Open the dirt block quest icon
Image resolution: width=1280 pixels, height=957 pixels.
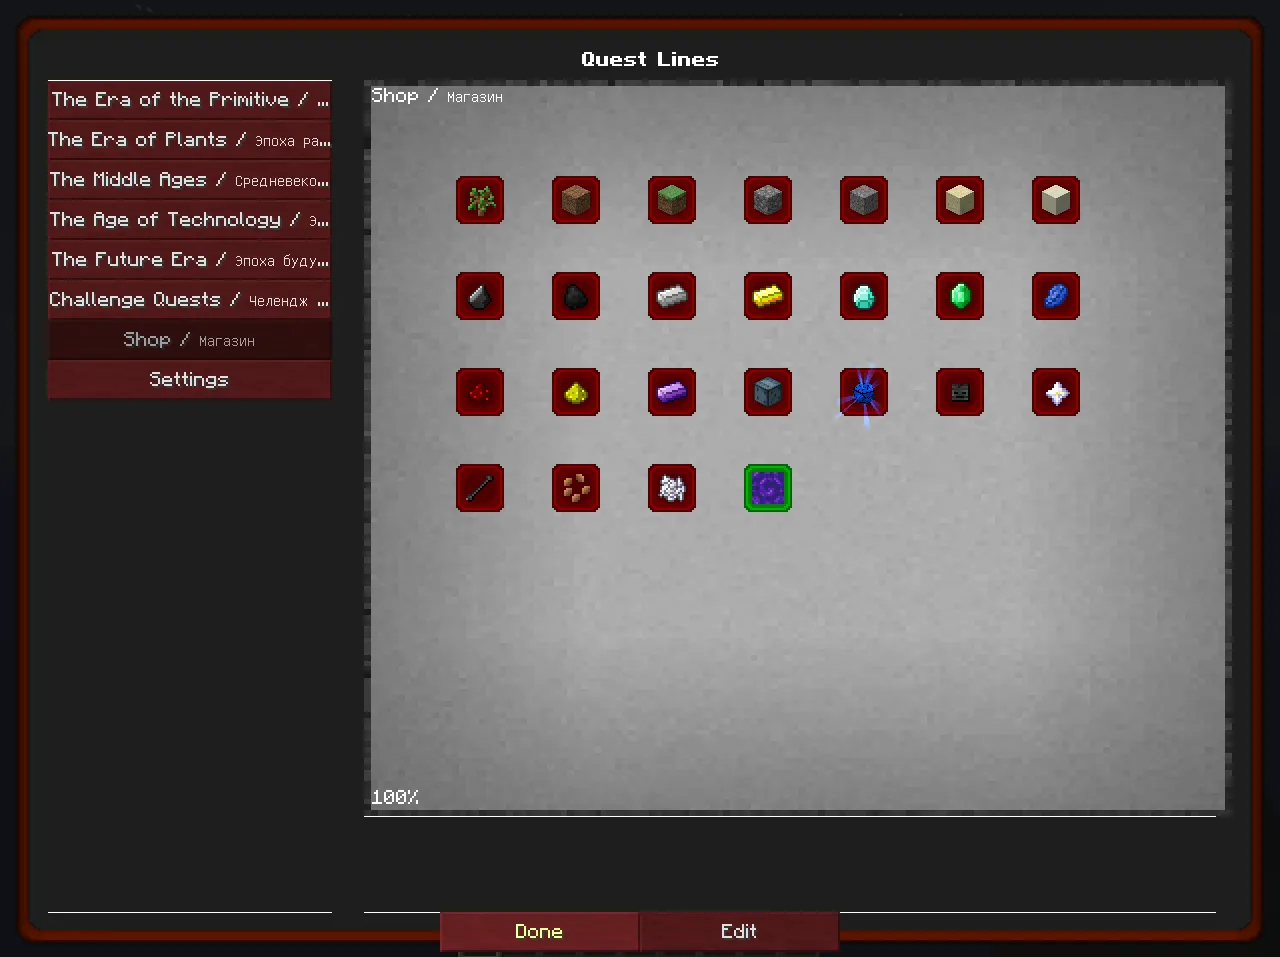[576, 200]
